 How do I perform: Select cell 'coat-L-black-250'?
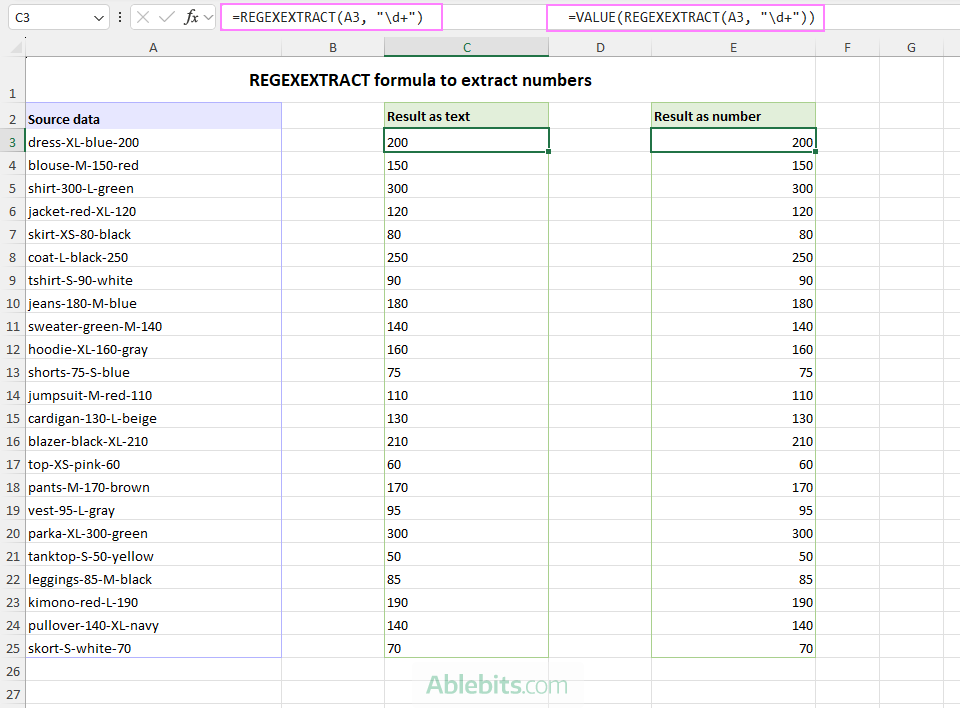click(153, 257)
